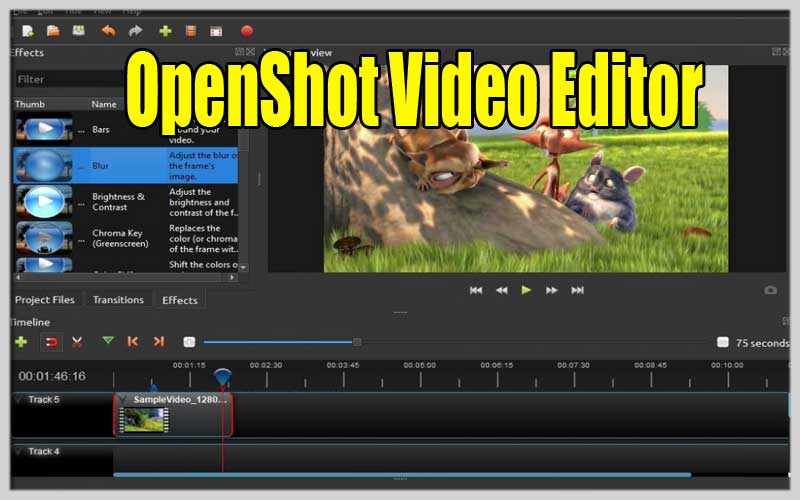Play the video preview
800x500 pixels.
point(526,290)
